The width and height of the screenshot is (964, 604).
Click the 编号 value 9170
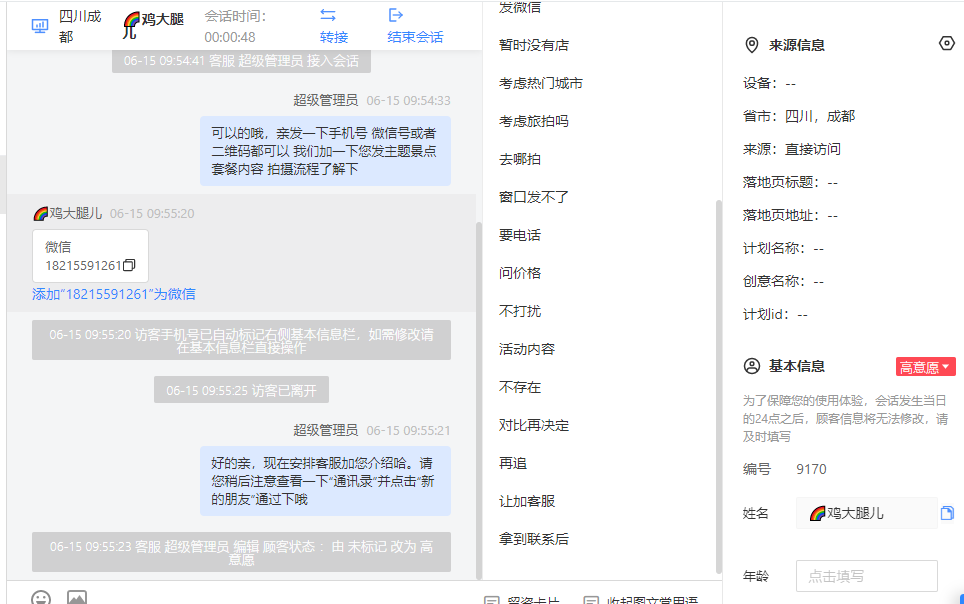[x=811, y=469]
